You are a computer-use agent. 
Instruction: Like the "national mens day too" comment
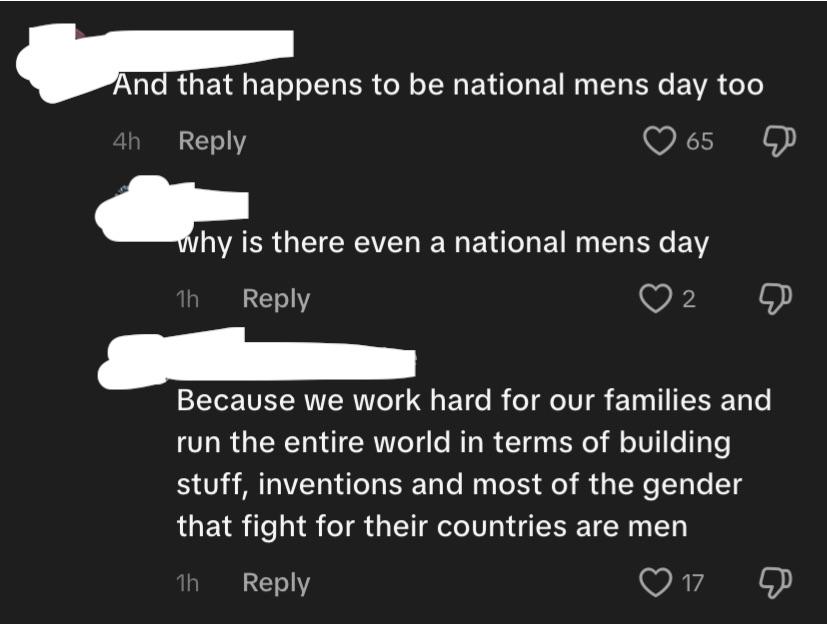coord(659,141)
